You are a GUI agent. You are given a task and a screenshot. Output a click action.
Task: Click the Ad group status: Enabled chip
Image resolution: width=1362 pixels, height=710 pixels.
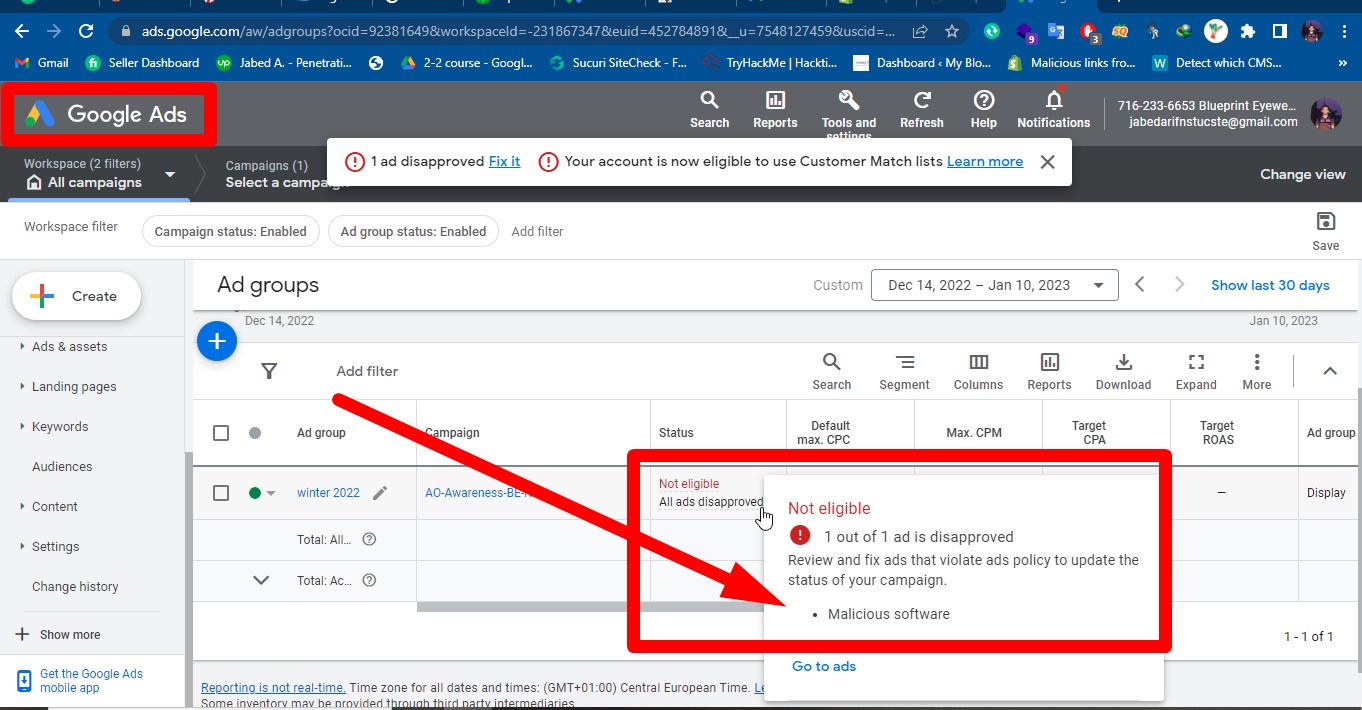pos(413,231)
